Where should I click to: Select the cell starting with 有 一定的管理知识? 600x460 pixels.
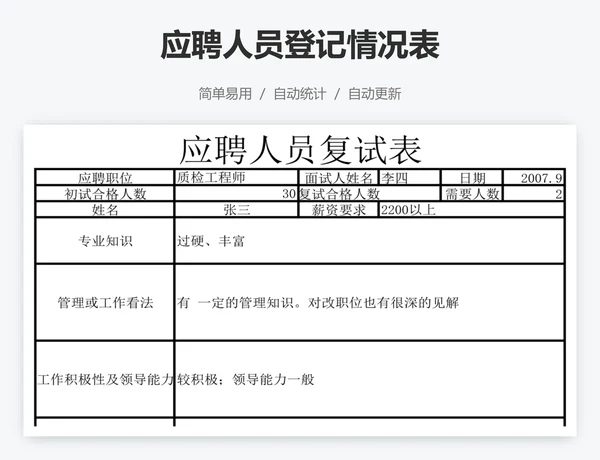pos(369,302)
